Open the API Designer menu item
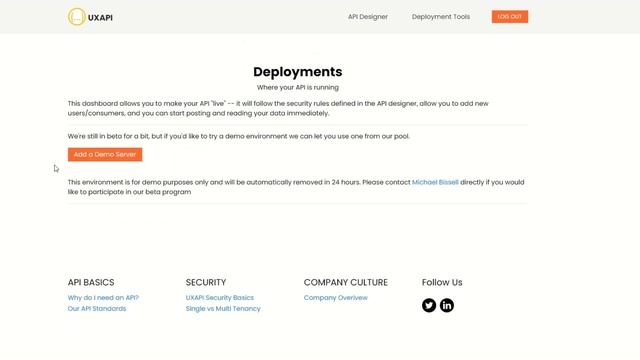Image resolution: width=640 pixels, height=360 pixels. (x=368, y=17)
